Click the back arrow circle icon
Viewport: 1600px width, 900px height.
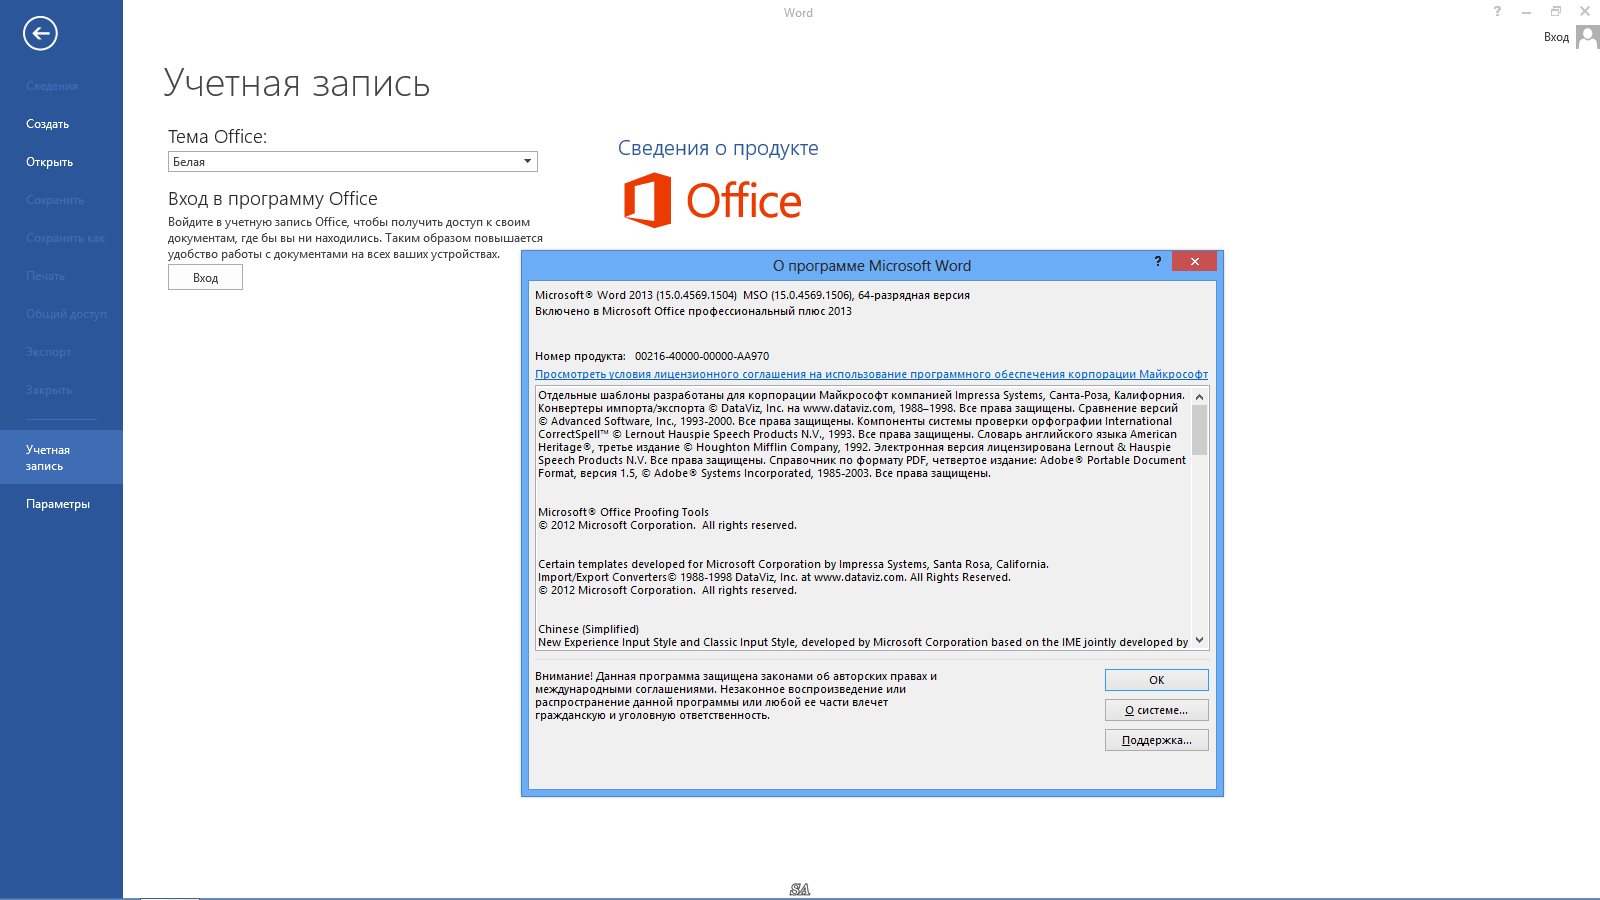coord(40,34)
